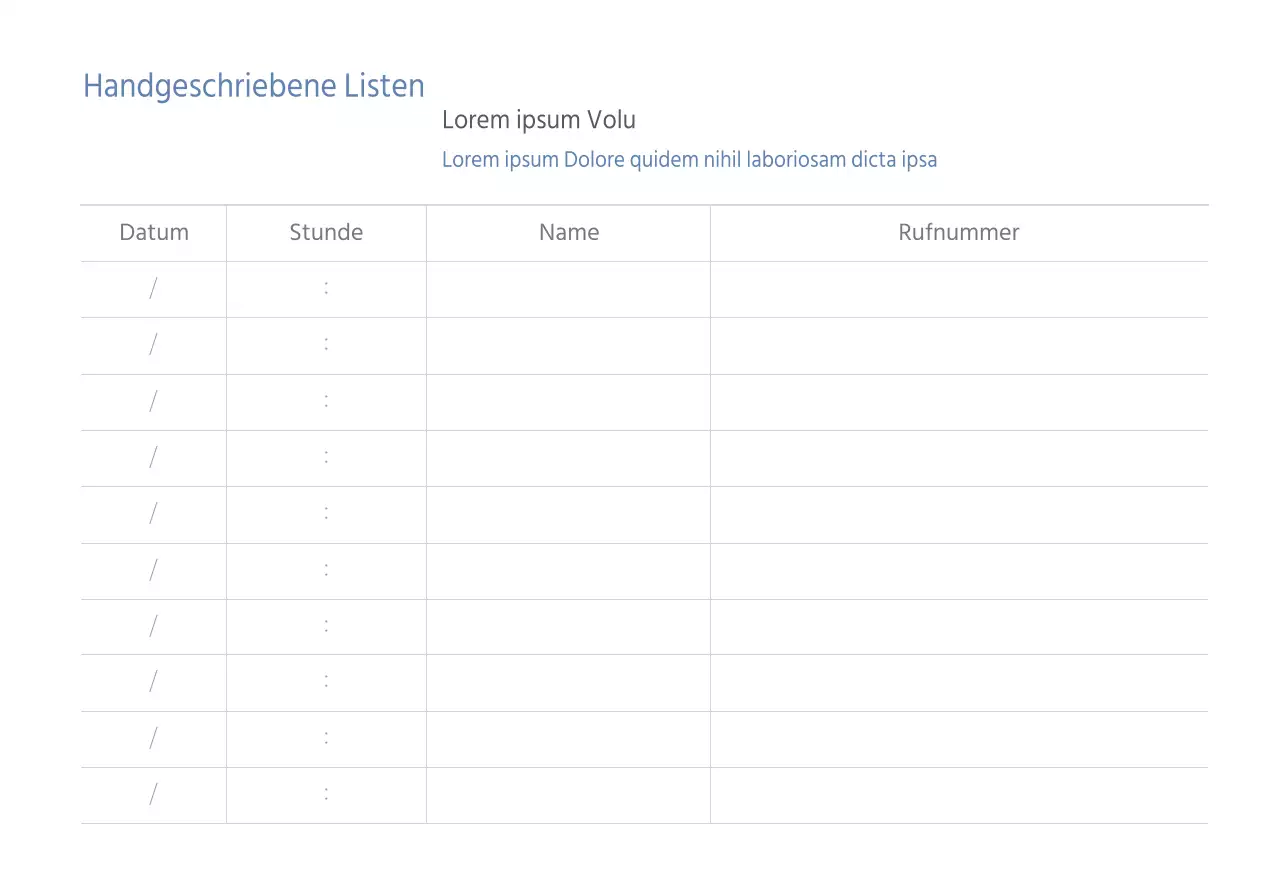The height and width of the screenshot is (886, 1280).
Task: Click the "Name" column header
Action: (x=569, y=233)
